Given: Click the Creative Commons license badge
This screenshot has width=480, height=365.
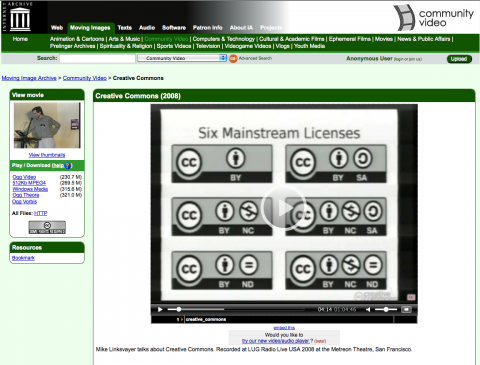Looking at the screenshot, I should pos(47,227).
